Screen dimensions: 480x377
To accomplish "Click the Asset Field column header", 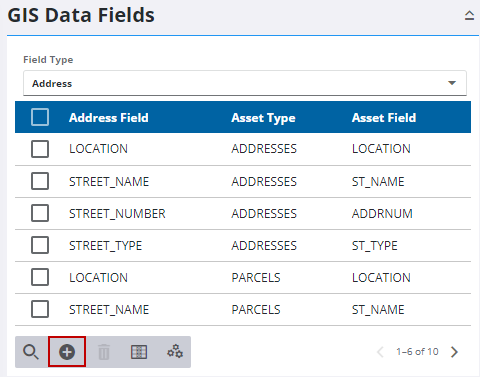I will point(384,118).
